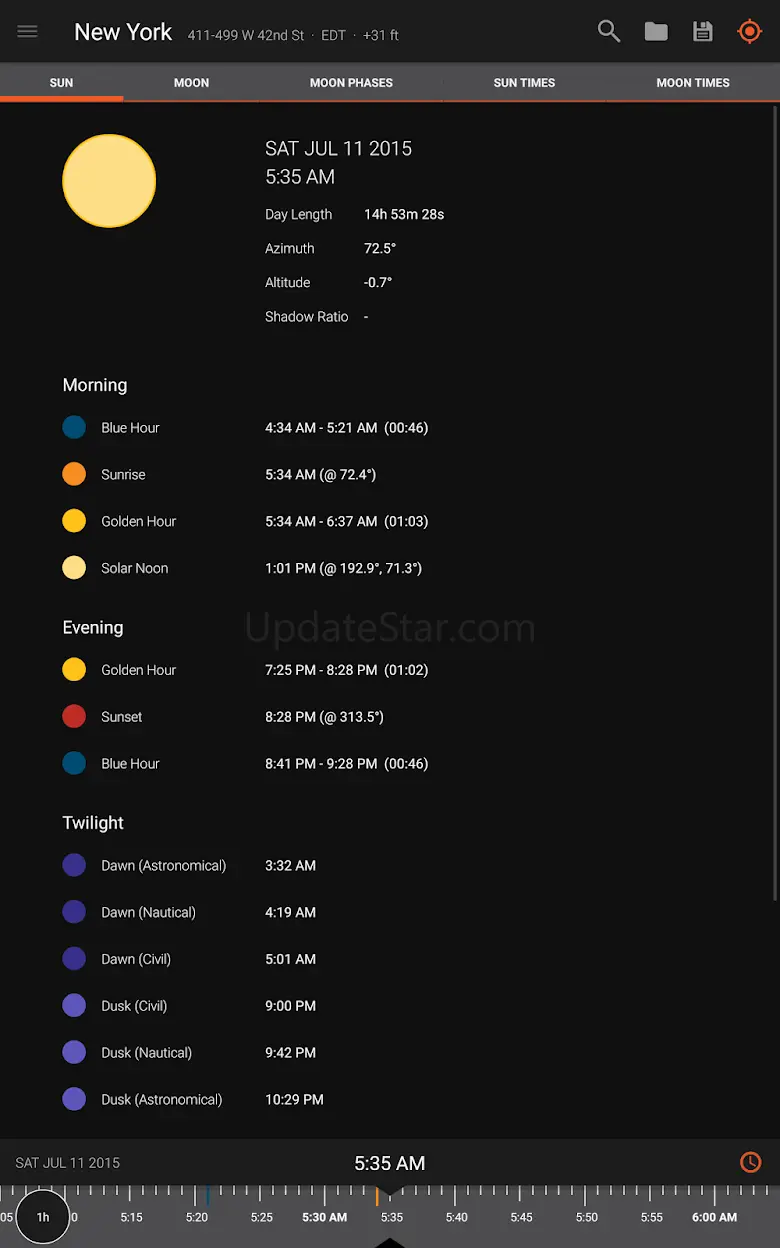Viewport: 780px width, 1248px height.
Task: Click the 1h timeline interval button
Action: pos(43,1217)
